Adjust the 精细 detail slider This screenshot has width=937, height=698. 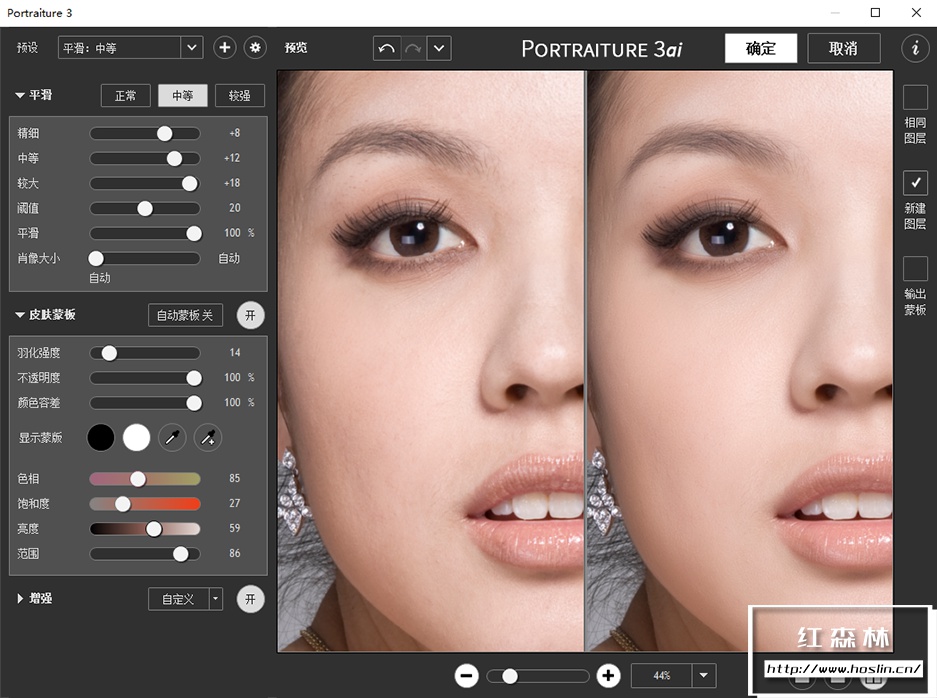pyautogui.click(x=145, y=133)
